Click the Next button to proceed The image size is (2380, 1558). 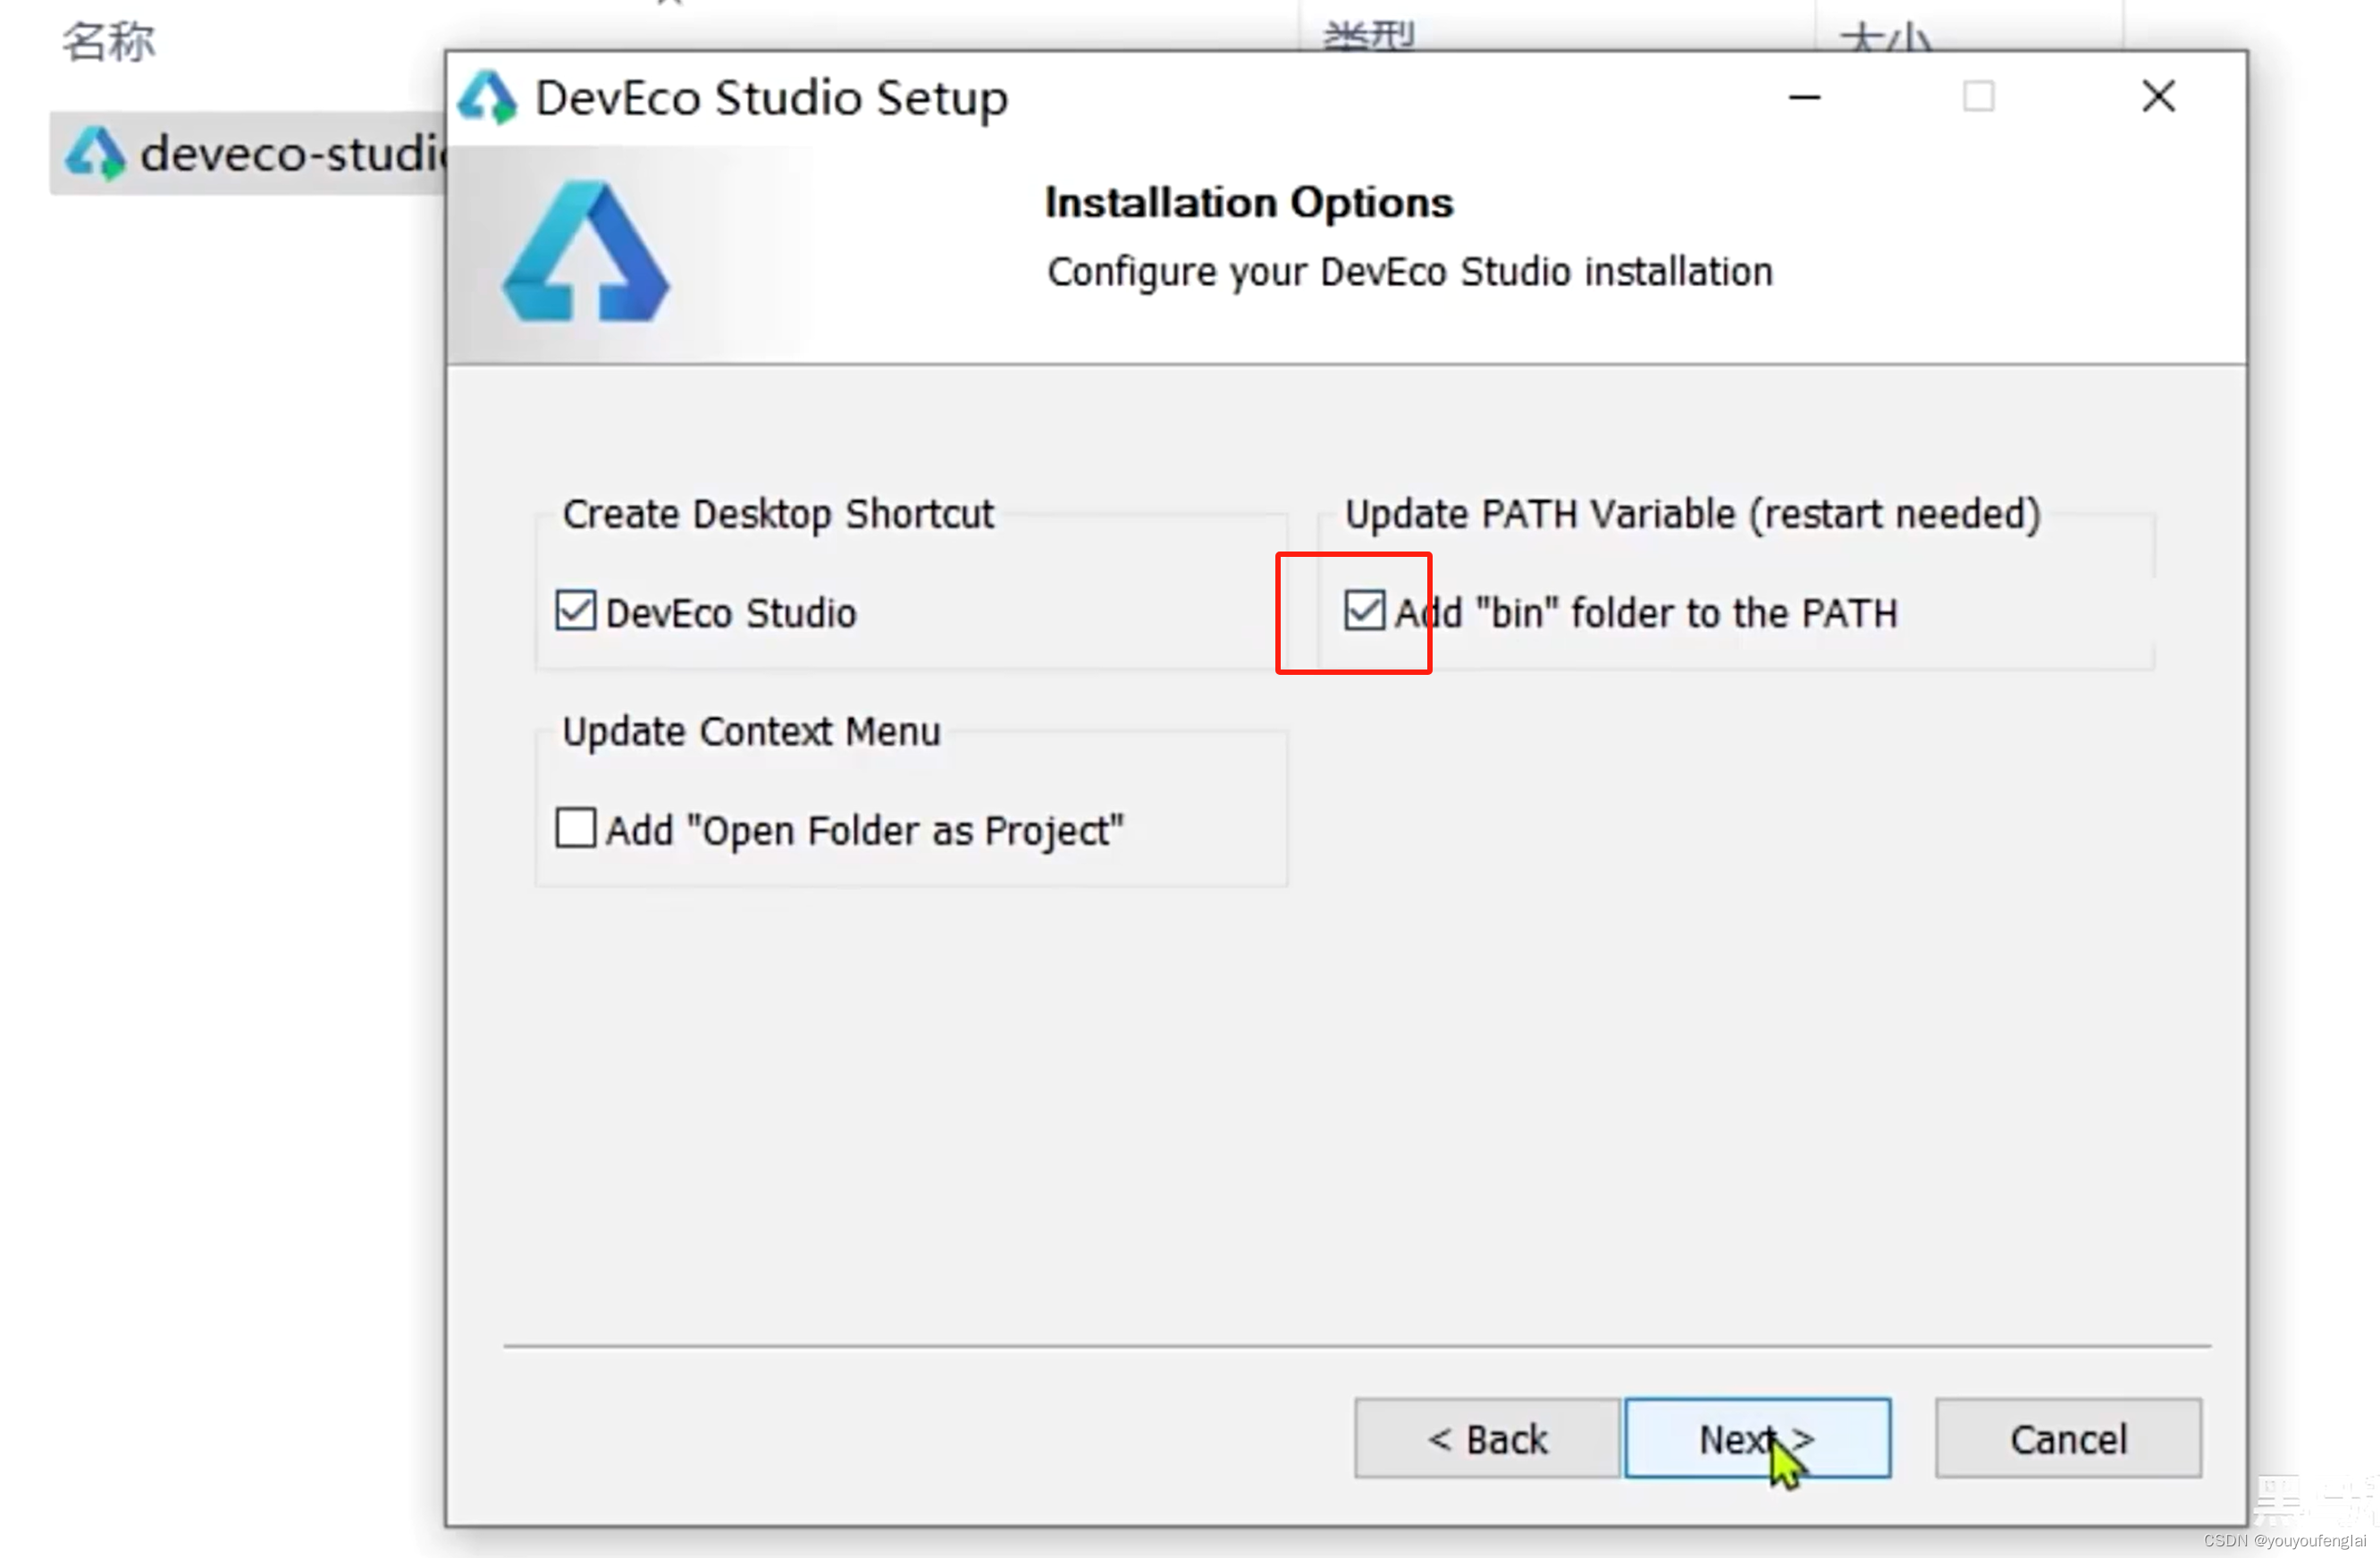tap(1758, 1438)
